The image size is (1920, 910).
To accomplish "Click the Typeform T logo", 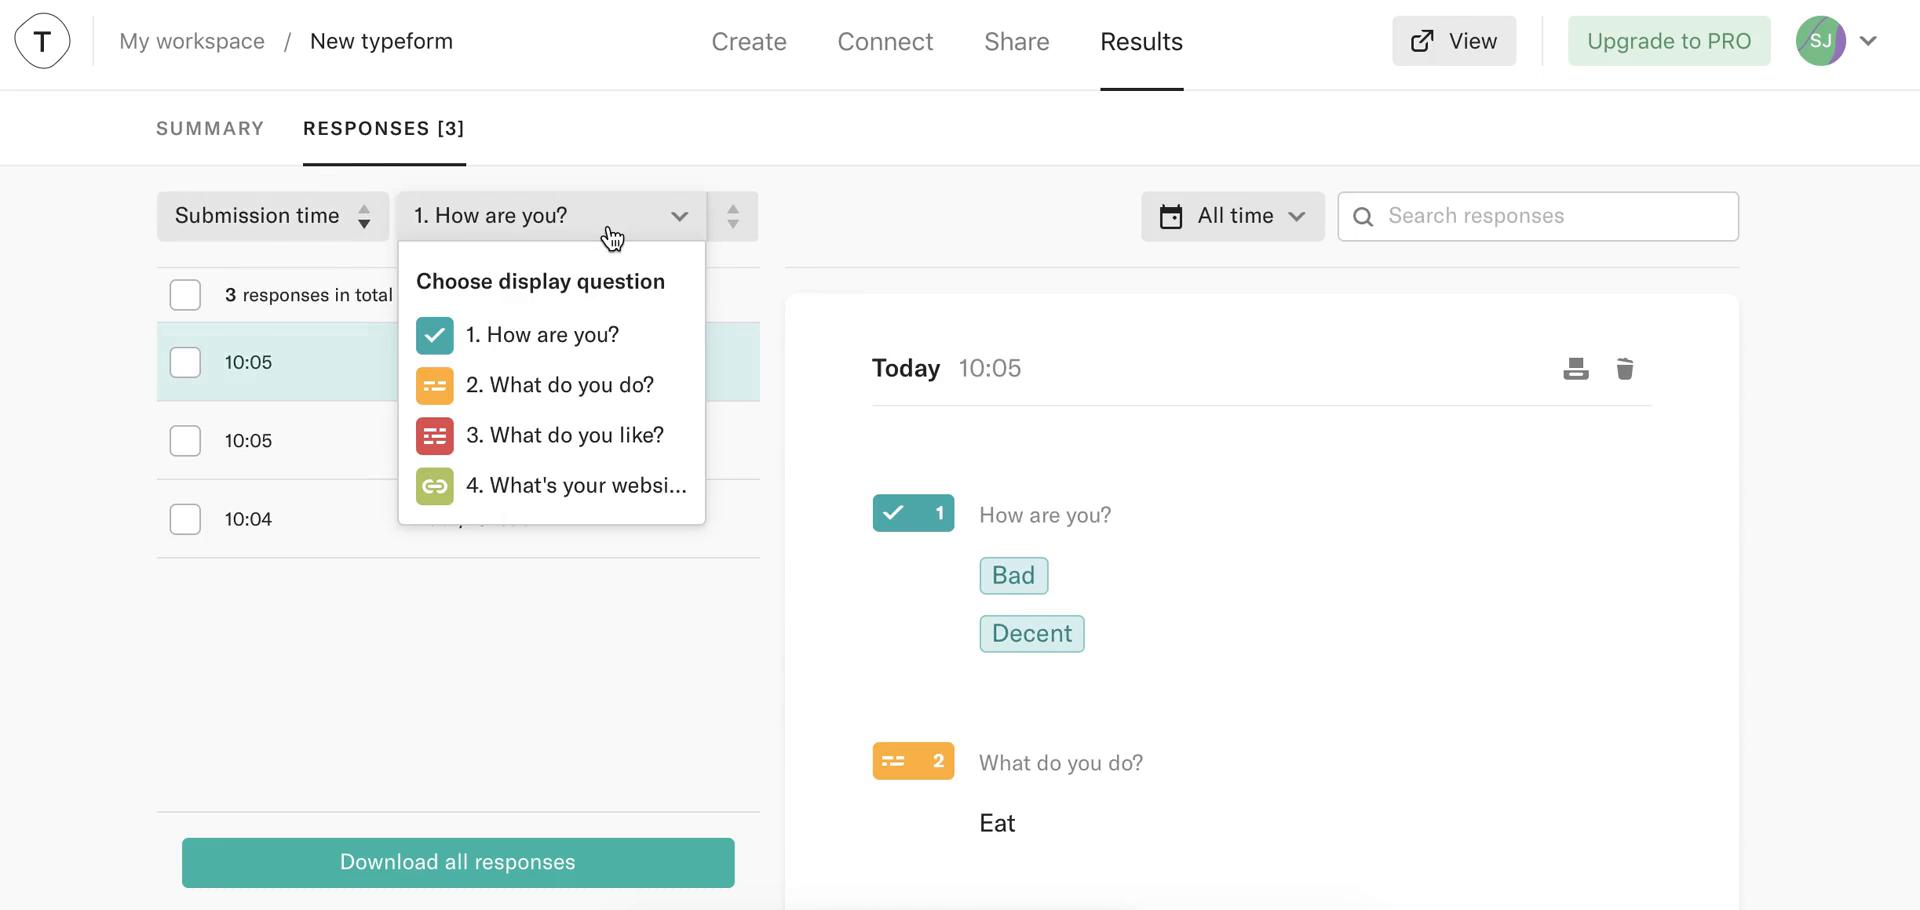I will 42,41.
